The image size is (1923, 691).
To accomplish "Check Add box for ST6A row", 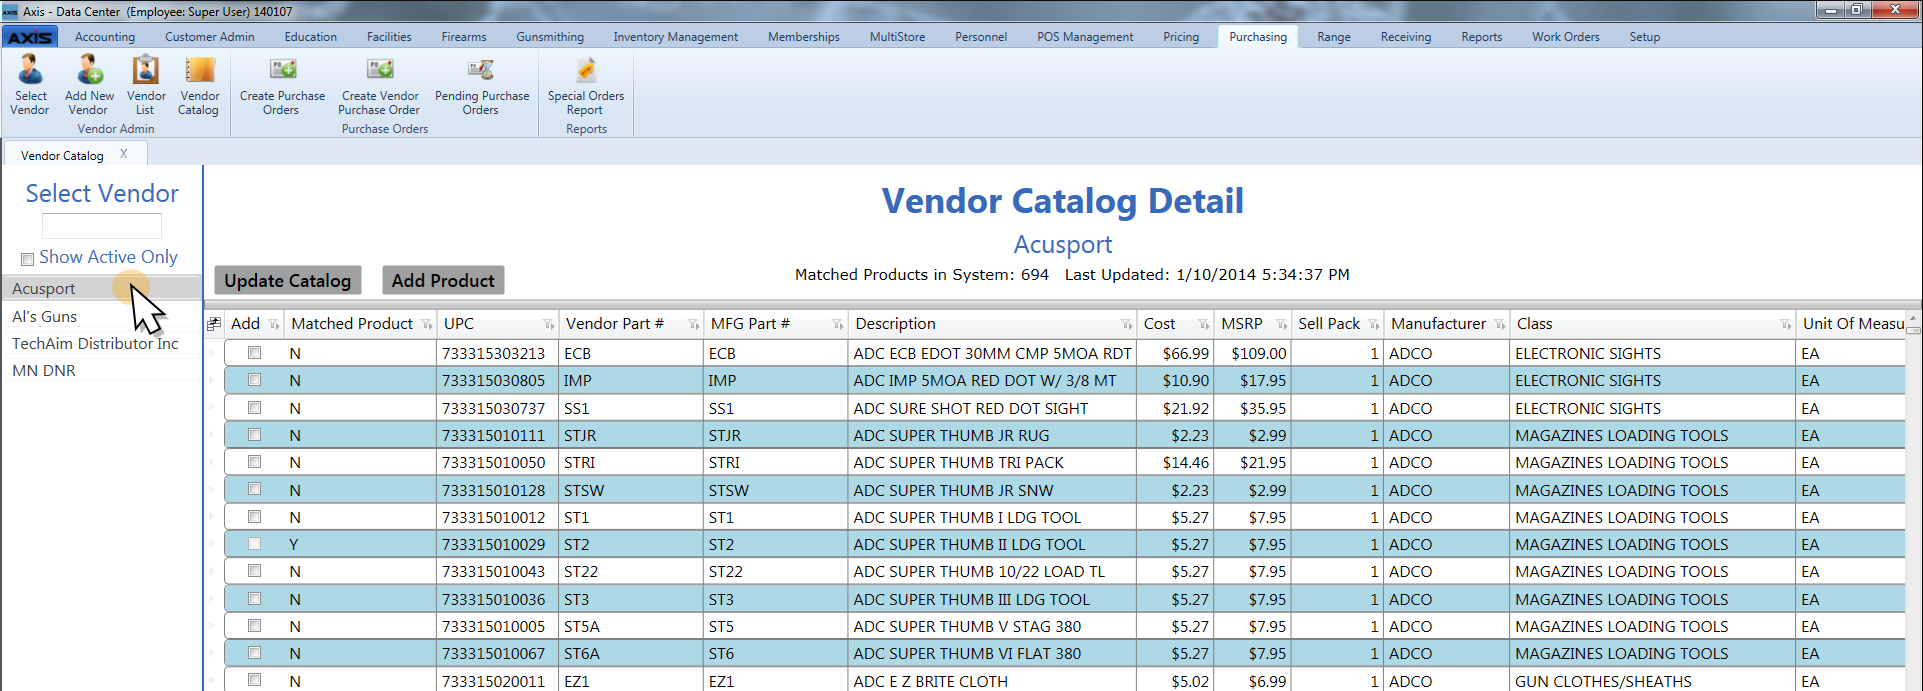I will 254,653.
